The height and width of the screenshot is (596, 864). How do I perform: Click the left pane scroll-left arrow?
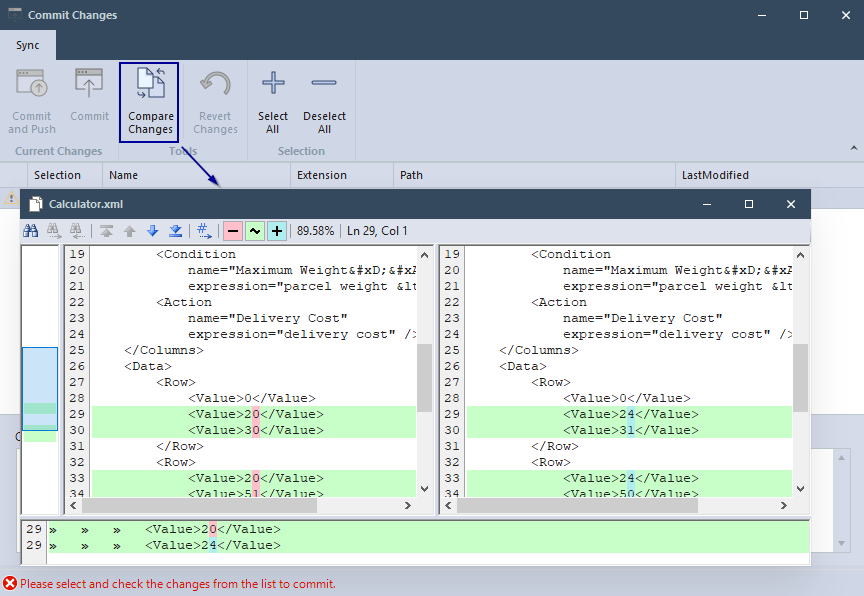pyautogui.click(x=73, y=505)
